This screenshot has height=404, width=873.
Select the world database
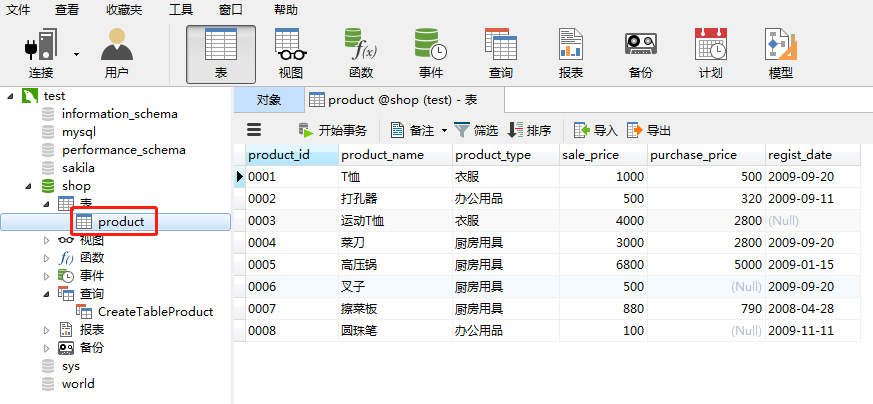pos(78,384)
